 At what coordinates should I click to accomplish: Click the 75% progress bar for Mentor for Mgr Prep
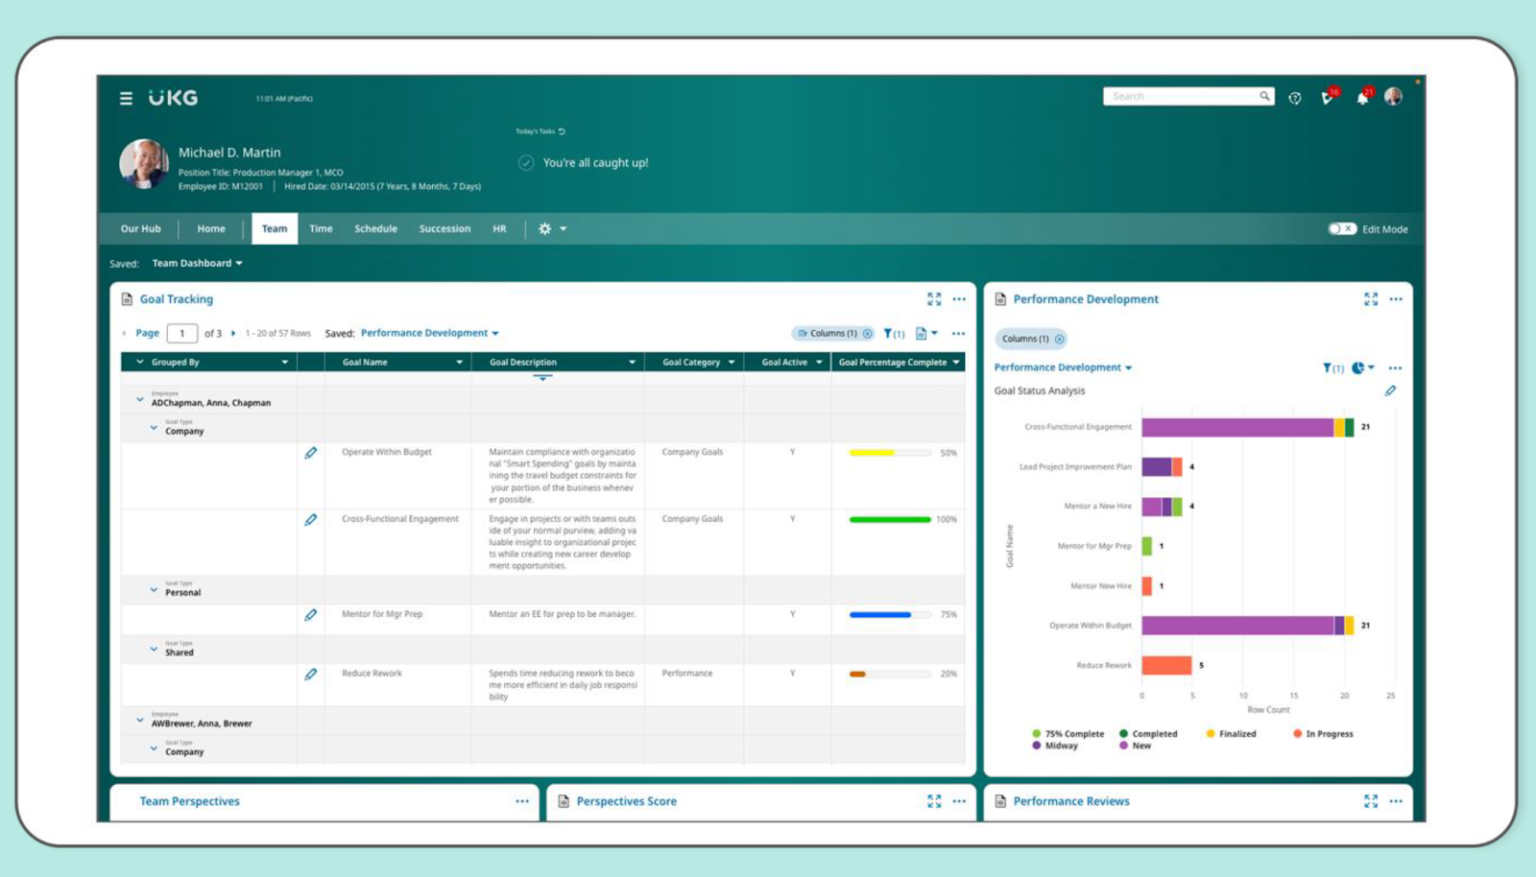tap(880, 615)
